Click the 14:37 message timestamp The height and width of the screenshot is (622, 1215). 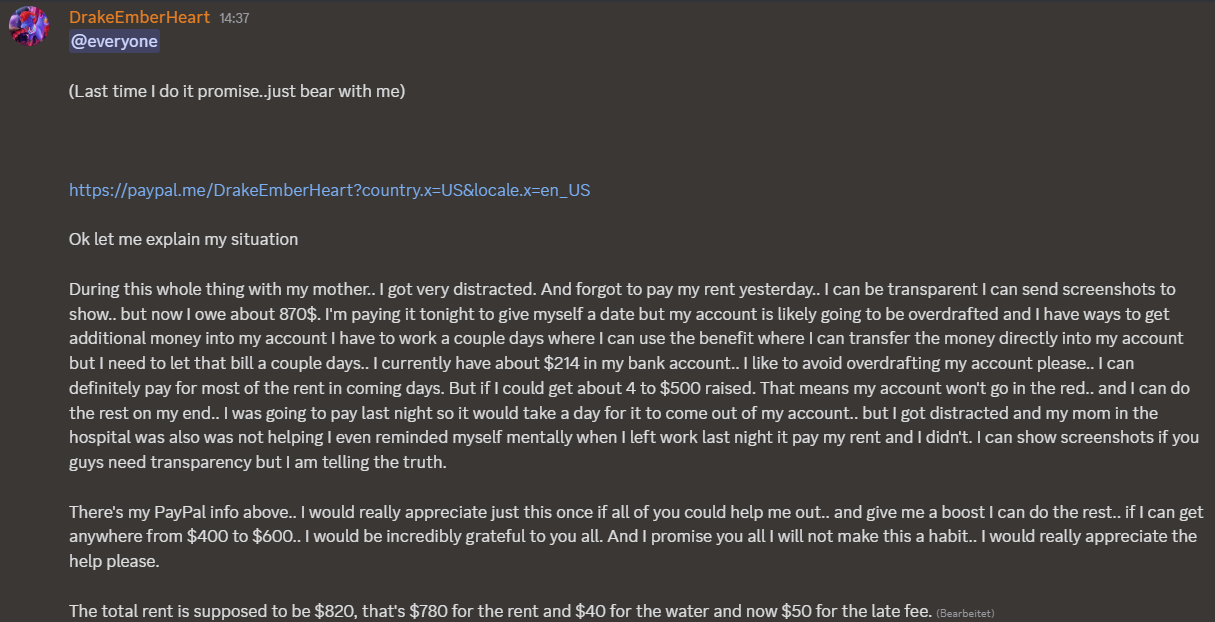[x=234, y=18]
